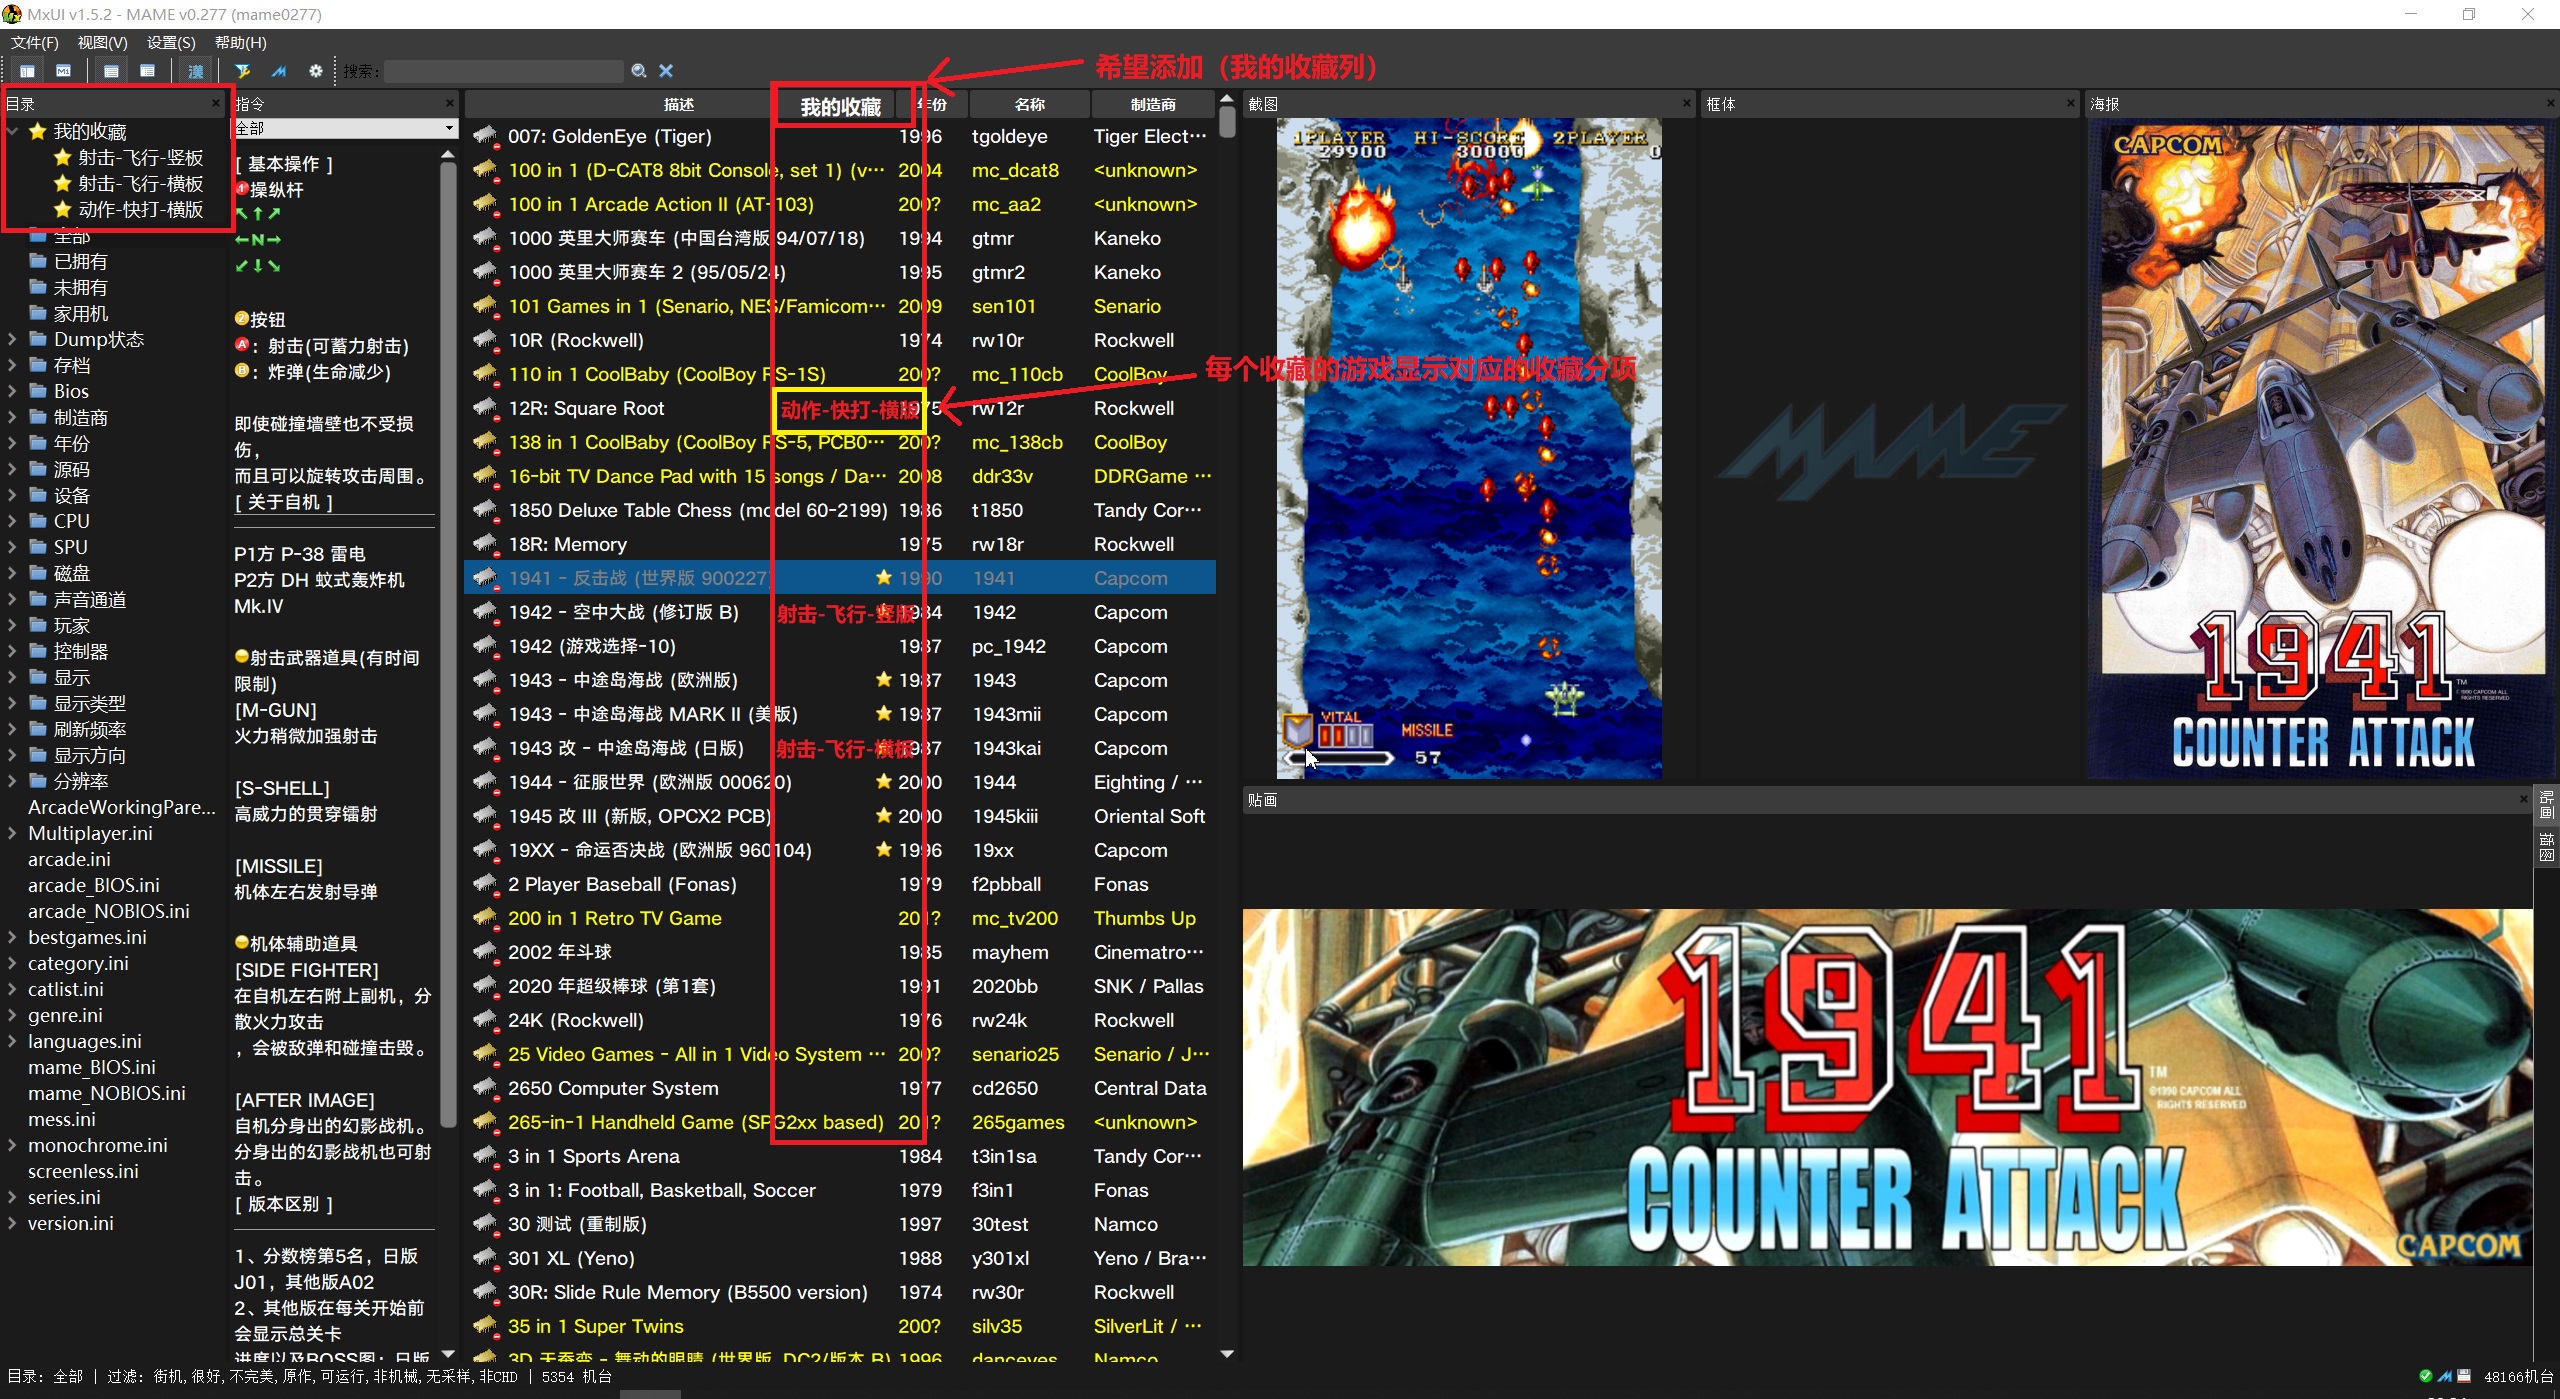Open the 视图(V) menu
This screenshot has width=2560, height=1399.
103,43
